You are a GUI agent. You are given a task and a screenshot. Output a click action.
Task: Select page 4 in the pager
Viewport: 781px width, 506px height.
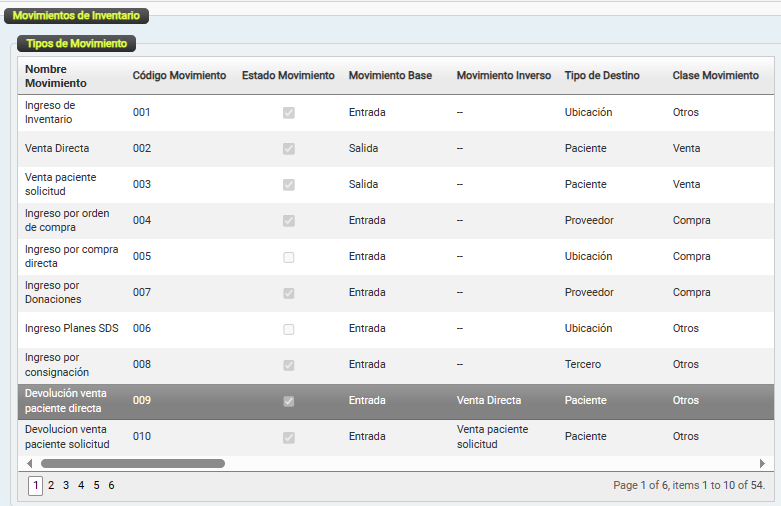coord(81,485)
